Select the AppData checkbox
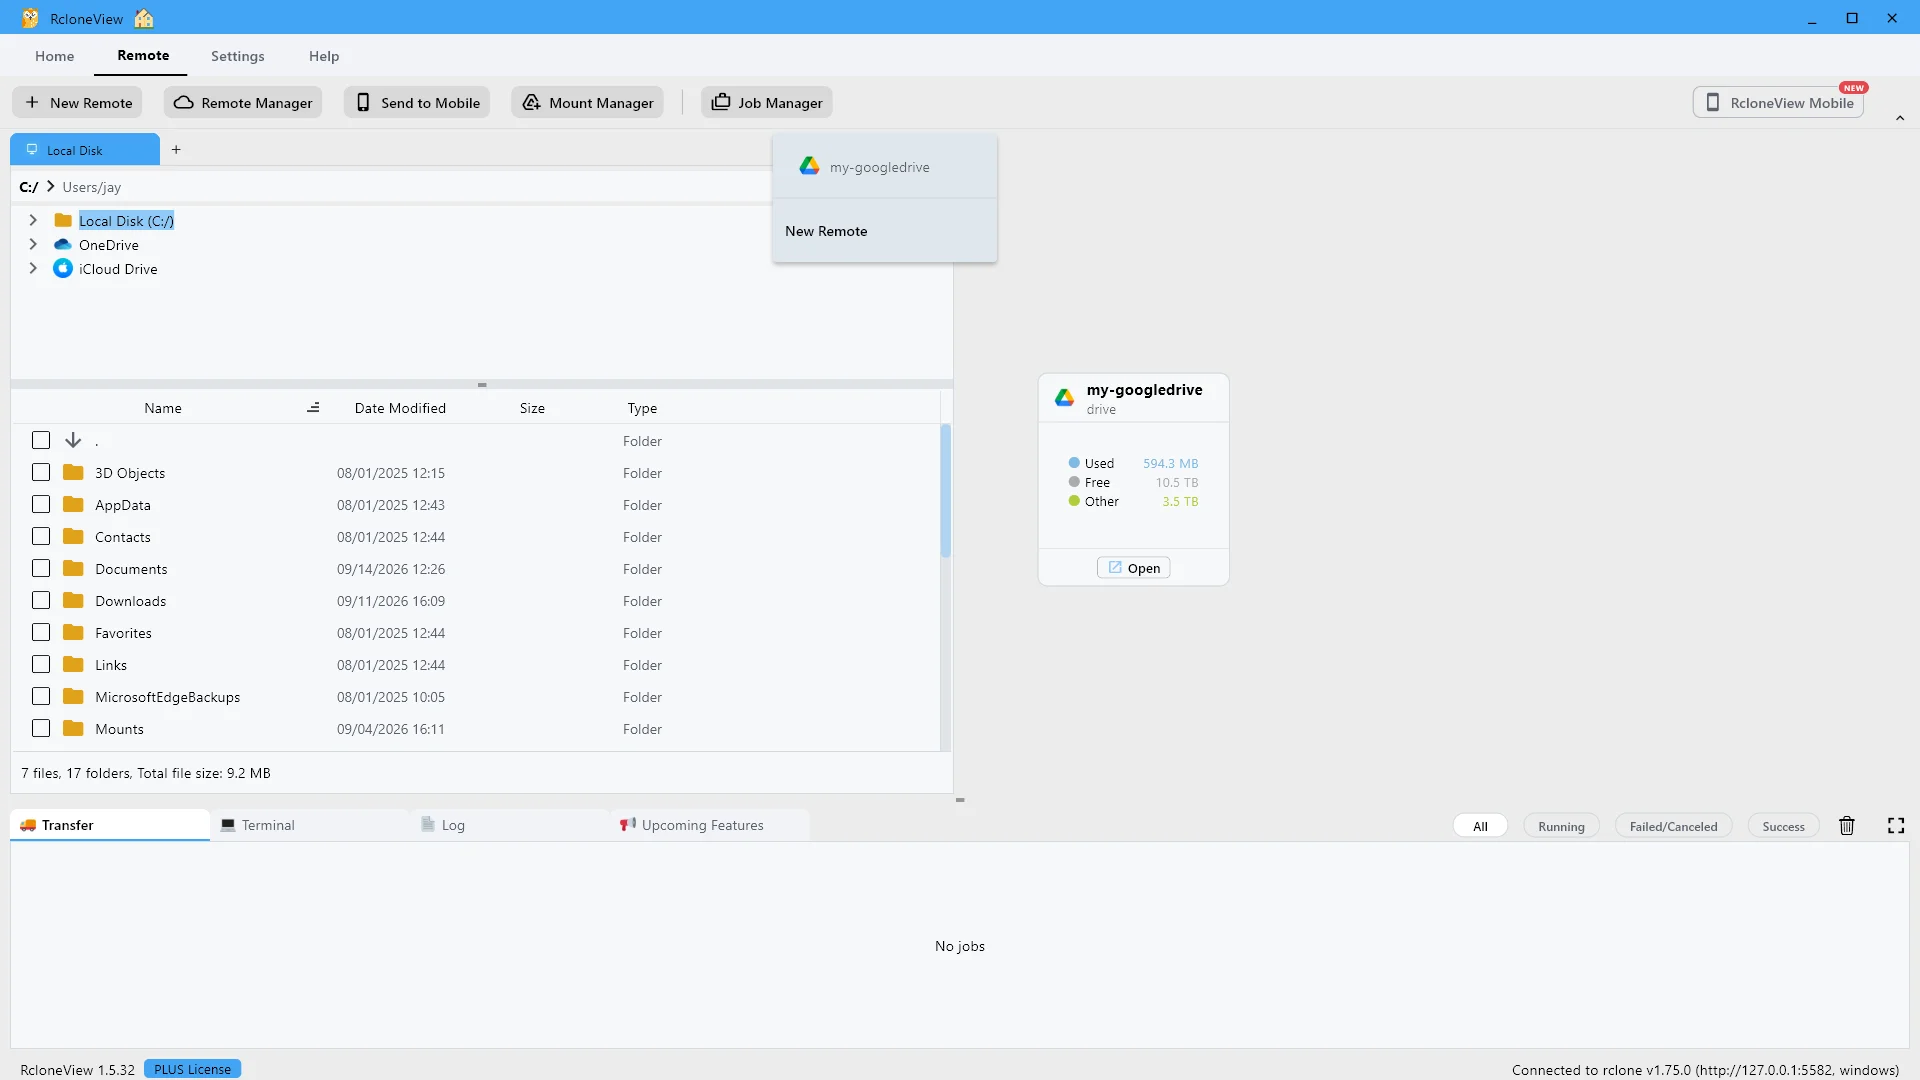The width and height of the screenshot is (1920, 1080). pyautogui.click(x=41, y=504)
